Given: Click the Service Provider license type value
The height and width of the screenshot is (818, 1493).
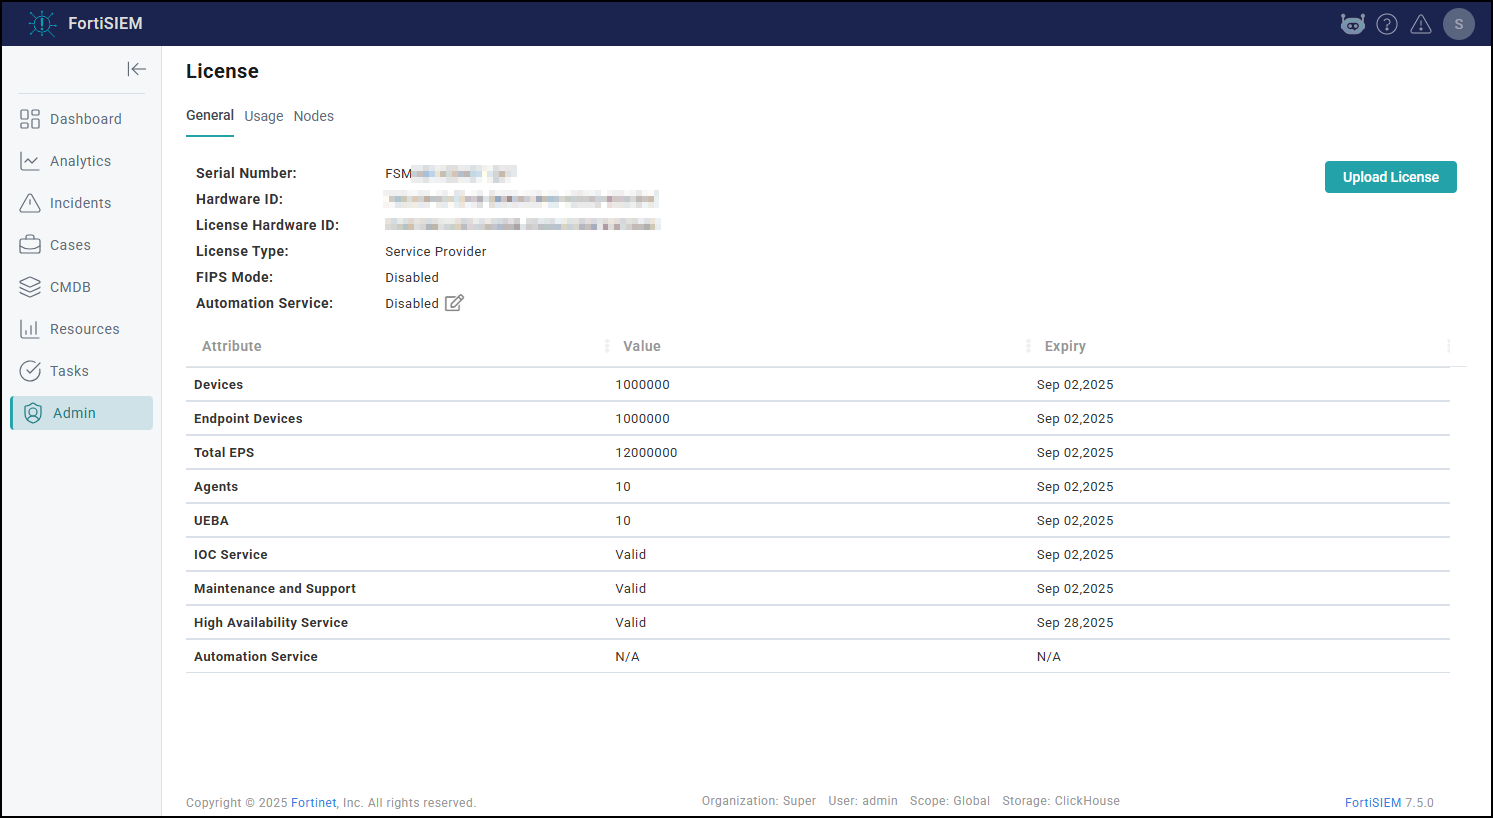Looking at the screenshot, I should [x=436, y=251].
